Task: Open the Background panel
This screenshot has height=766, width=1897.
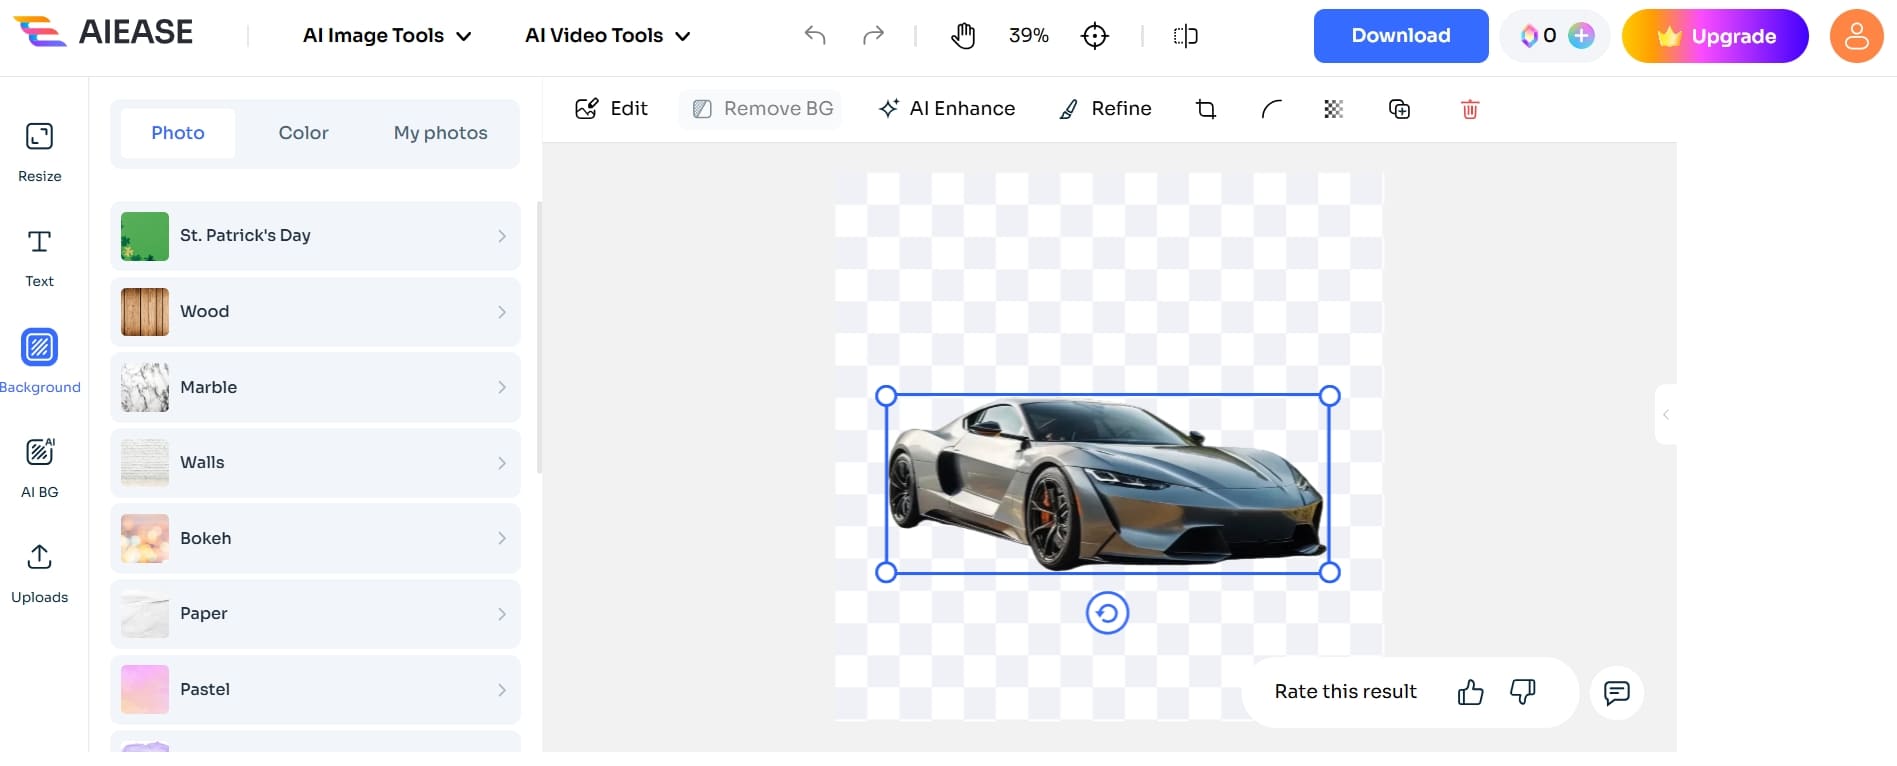Action: pos(40,362)
